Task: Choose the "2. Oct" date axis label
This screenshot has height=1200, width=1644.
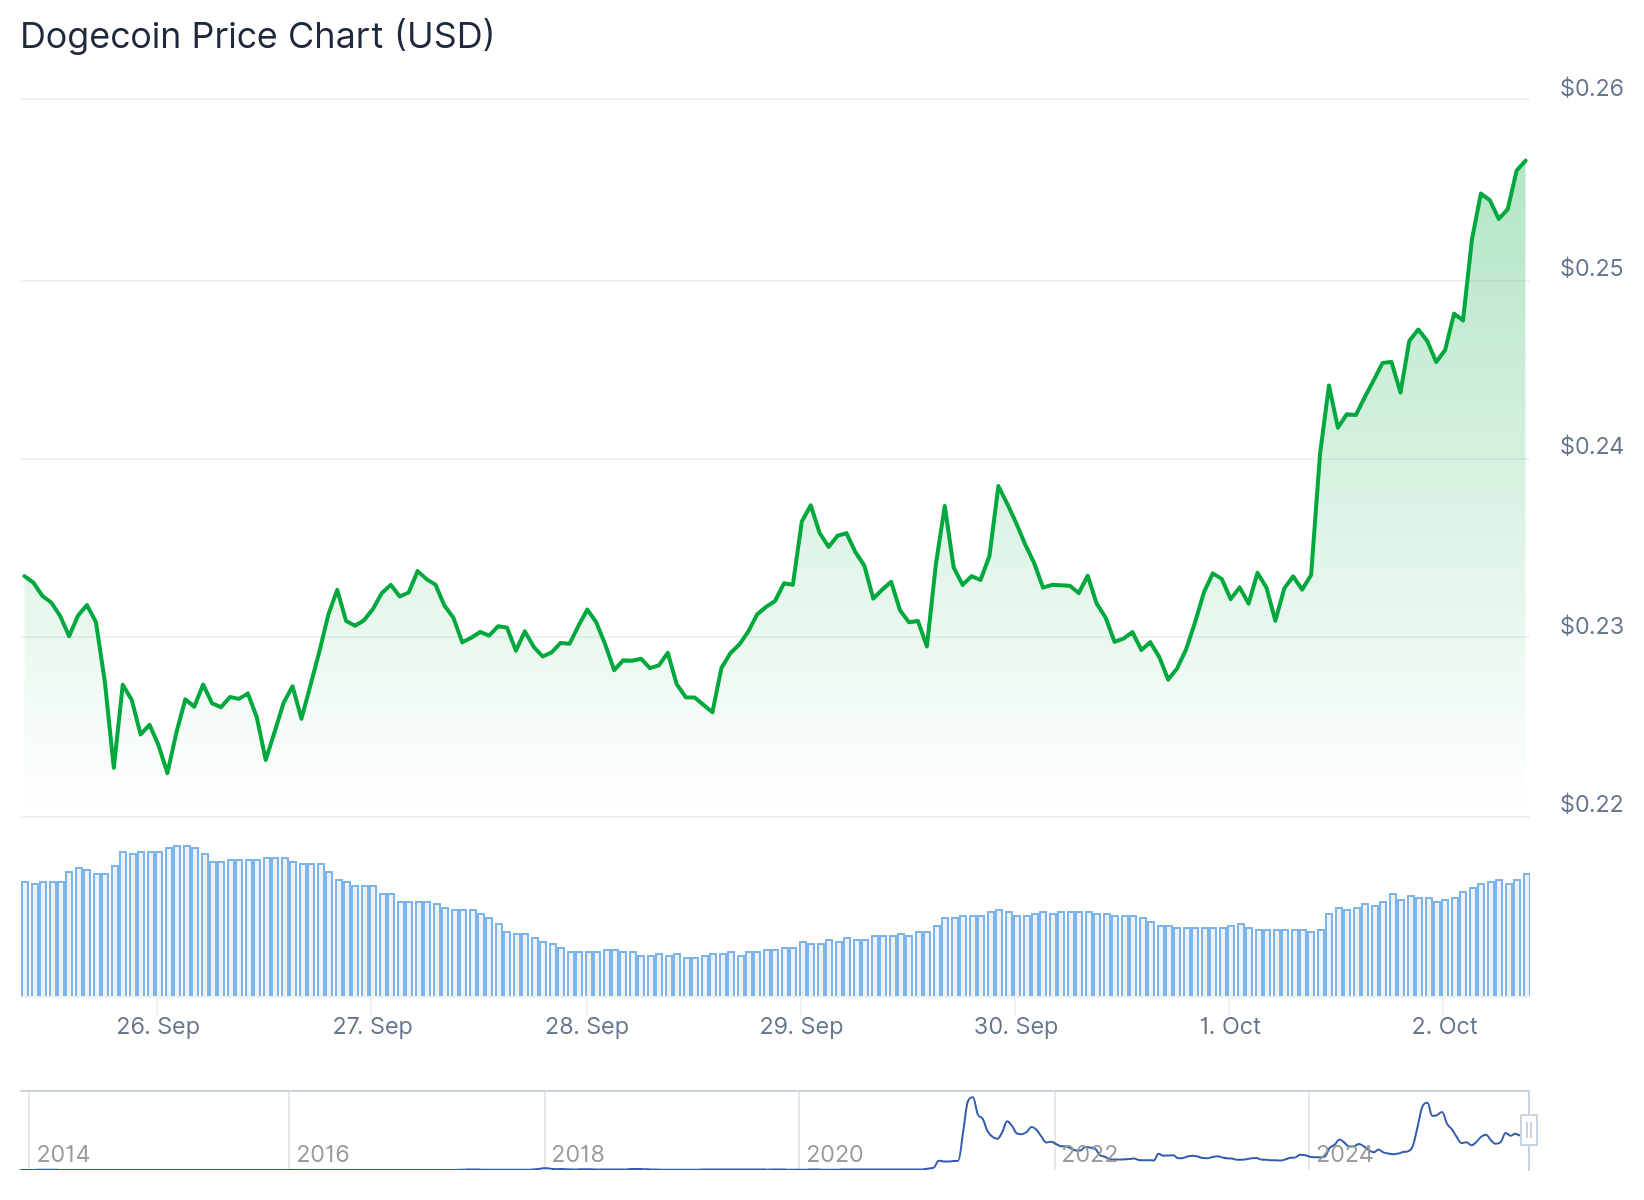Action: tap(1444, 1026)
